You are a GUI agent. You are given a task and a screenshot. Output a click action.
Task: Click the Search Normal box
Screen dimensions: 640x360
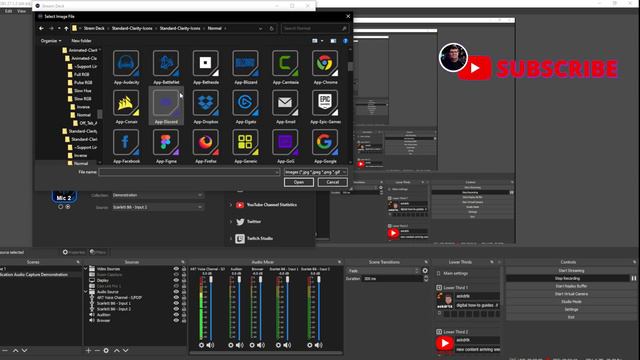tap(314, 29)
